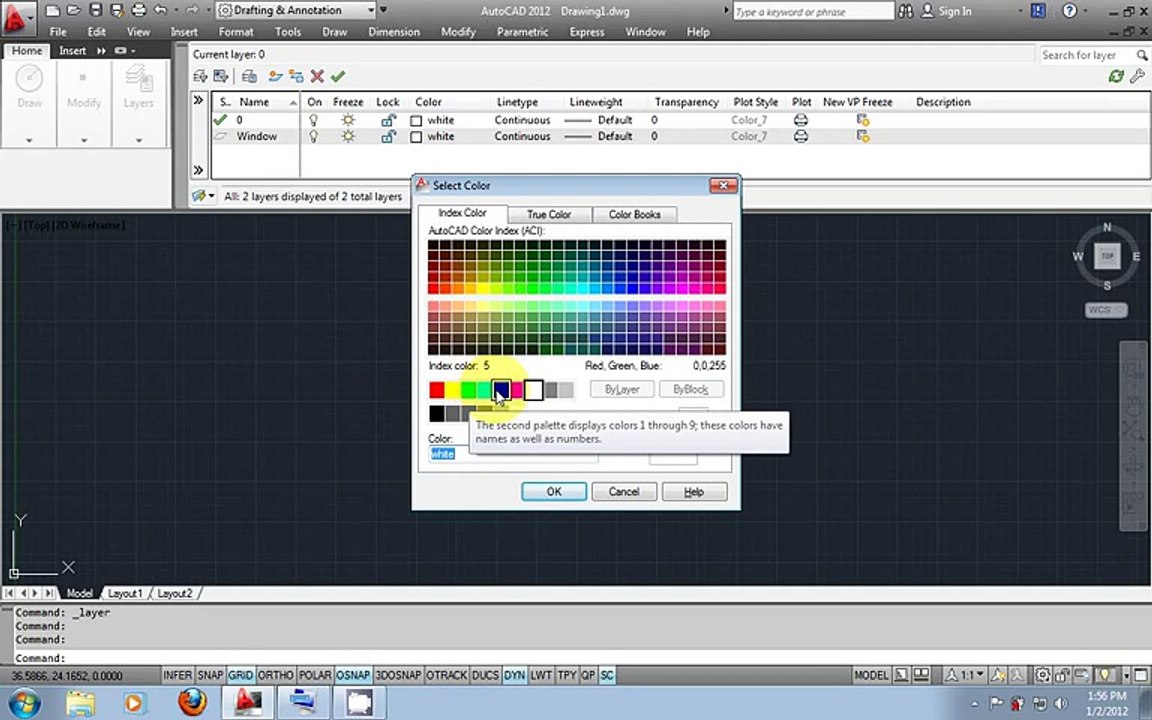Click the plot printer icon for Window layer
This screenshot has width=1152, height=720.
(801, 137)
